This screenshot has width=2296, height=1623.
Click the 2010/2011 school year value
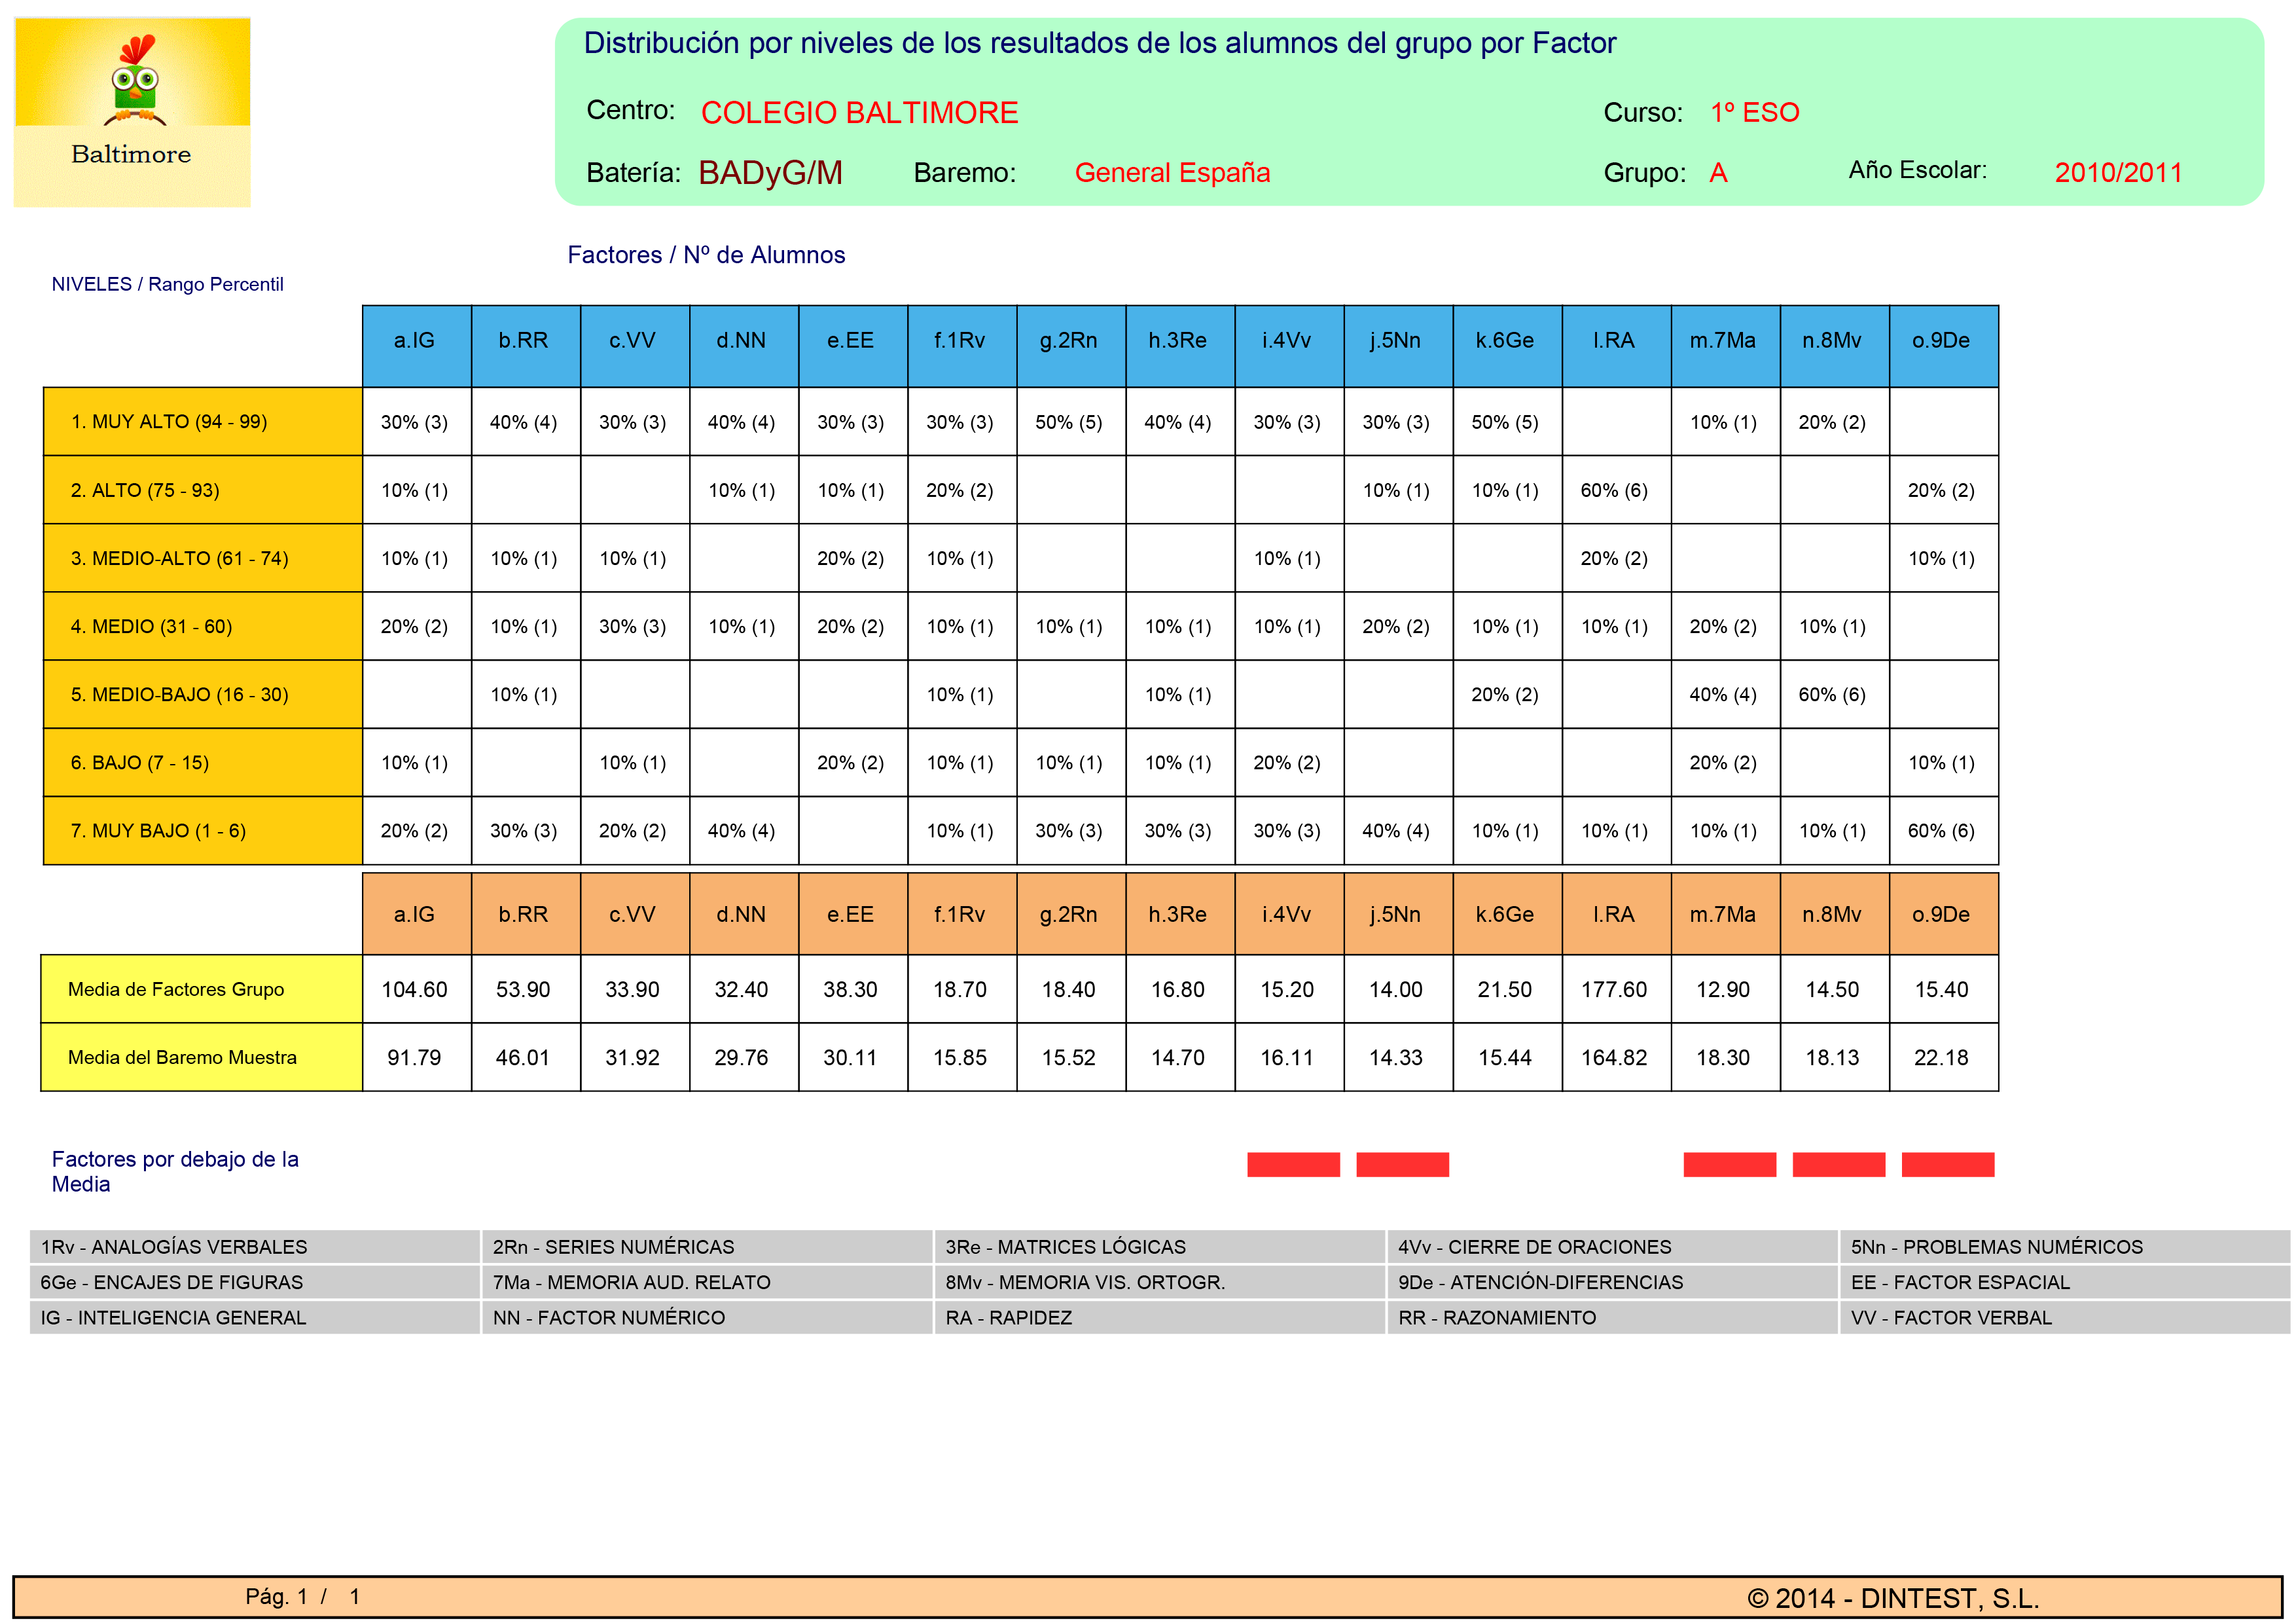(2118, 173)
